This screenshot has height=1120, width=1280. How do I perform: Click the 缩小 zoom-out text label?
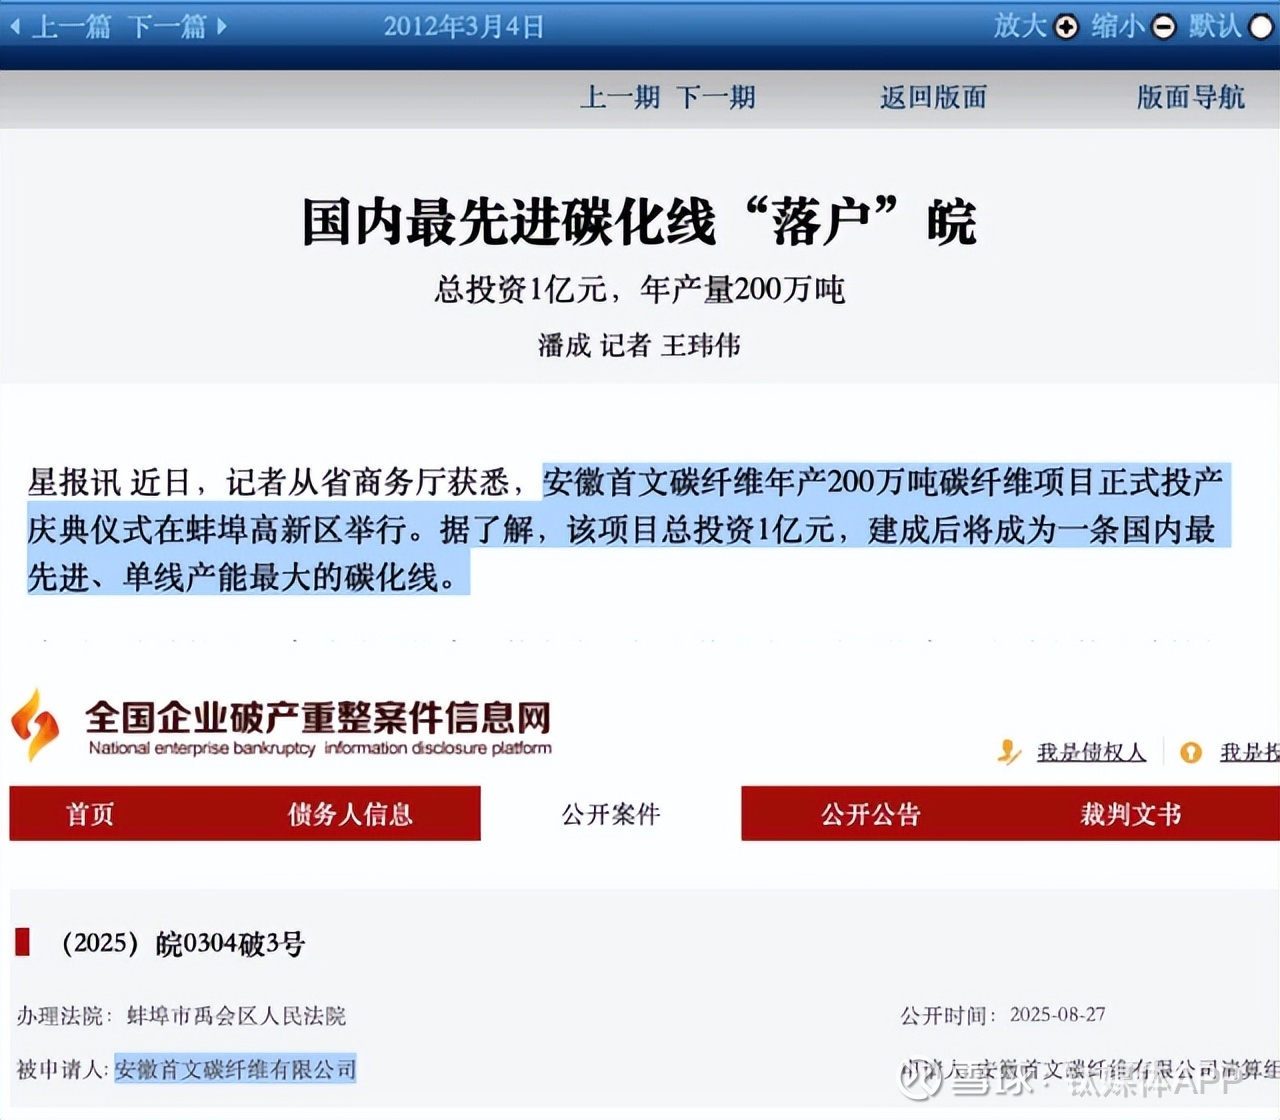point(1119,26)
